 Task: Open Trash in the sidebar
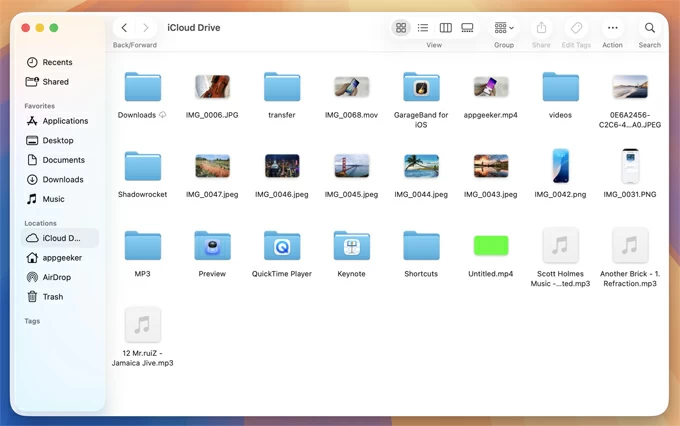tap(52, 296)
